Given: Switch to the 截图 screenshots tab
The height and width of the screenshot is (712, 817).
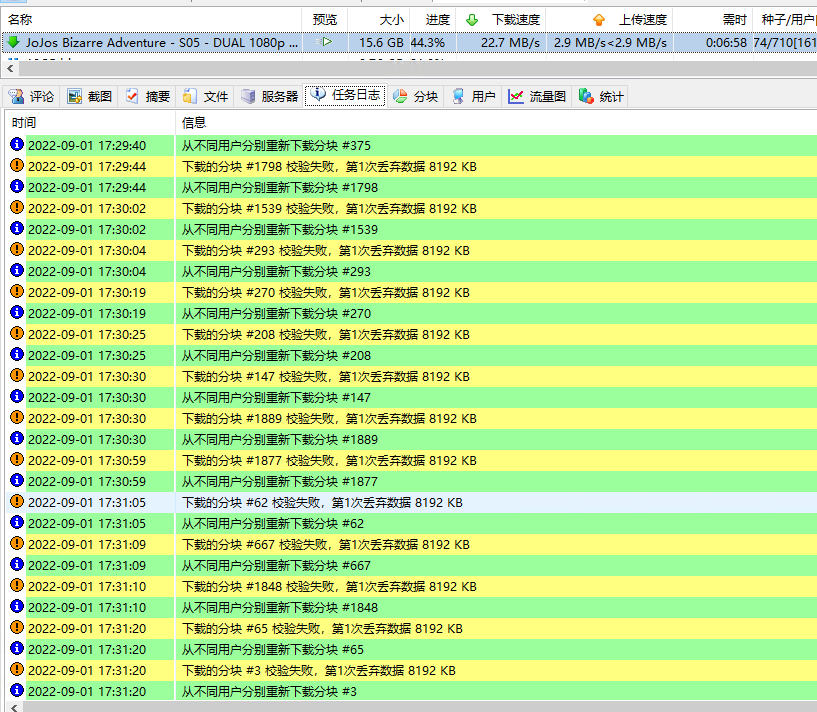Looking at the screenshot, I should [x=89, y=96].
